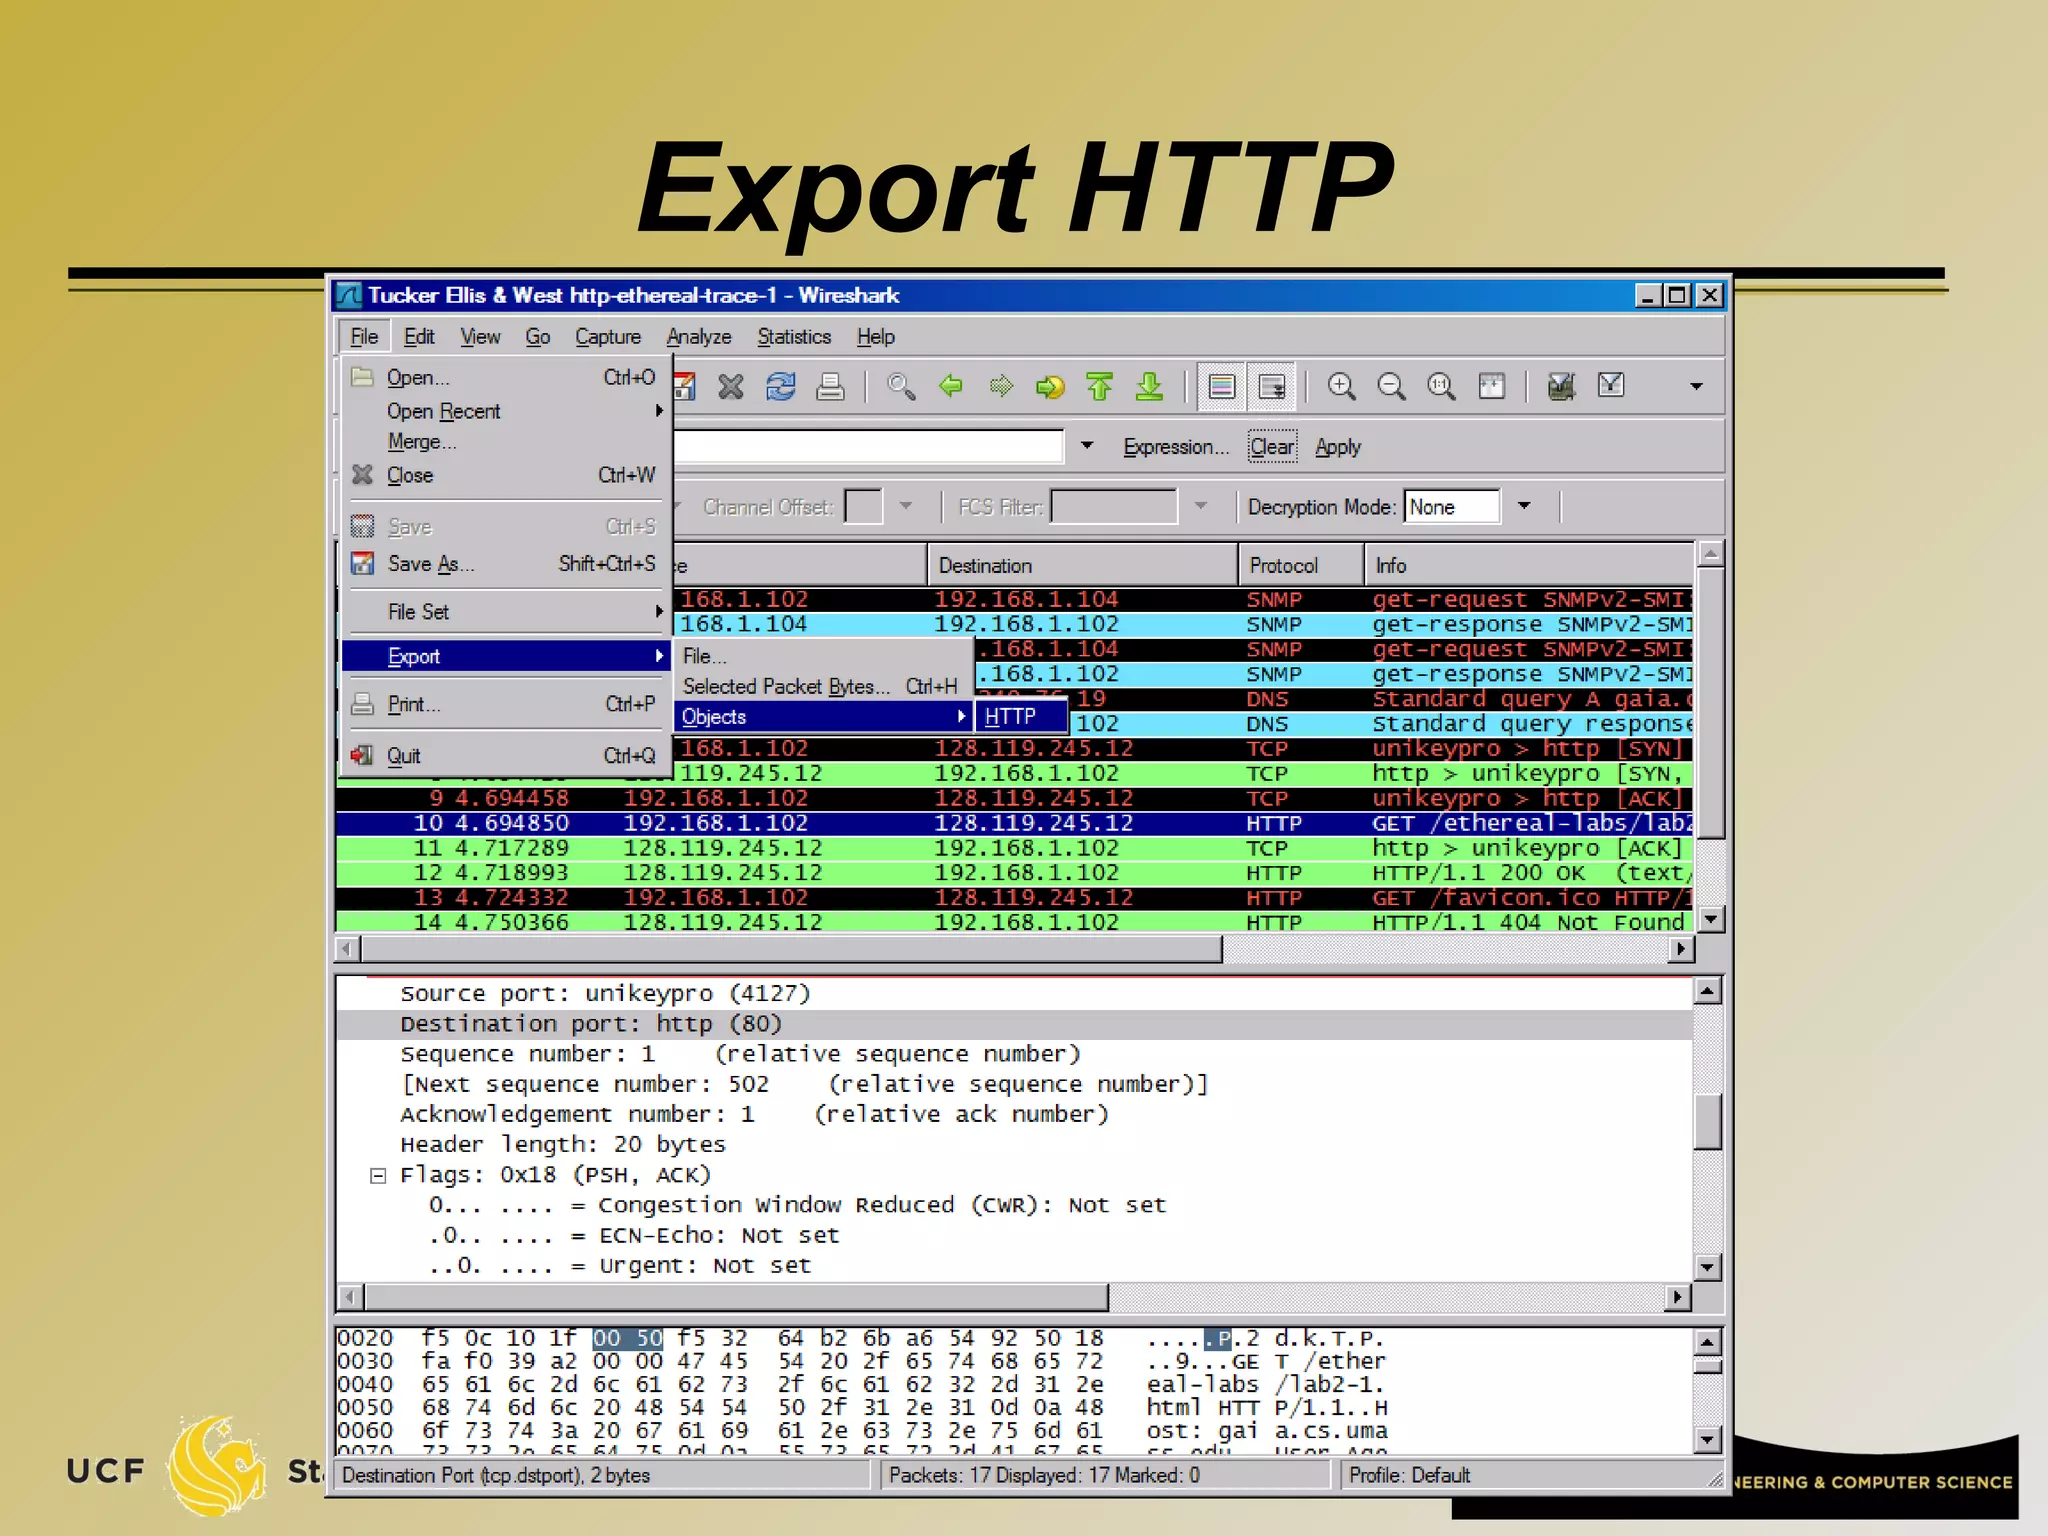Open the Statistics menu
Screen dimensions: 2048x1536
coord(794,336)
